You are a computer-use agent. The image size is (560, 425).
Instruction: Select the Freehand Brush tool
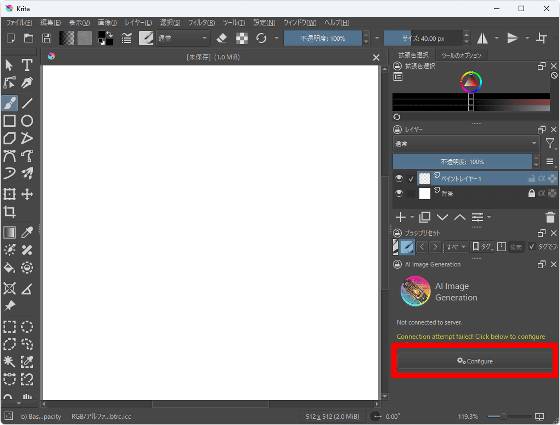10,103
